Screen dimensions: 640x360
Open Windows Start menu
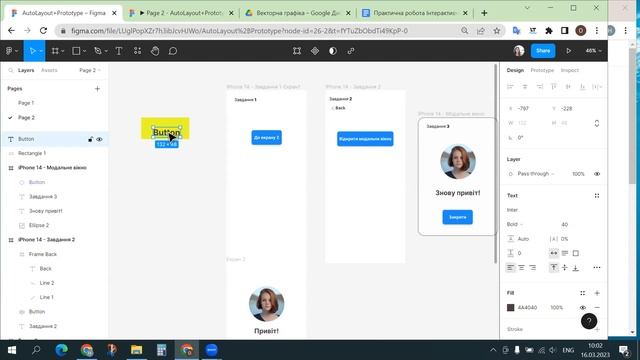tap(12, 350)
